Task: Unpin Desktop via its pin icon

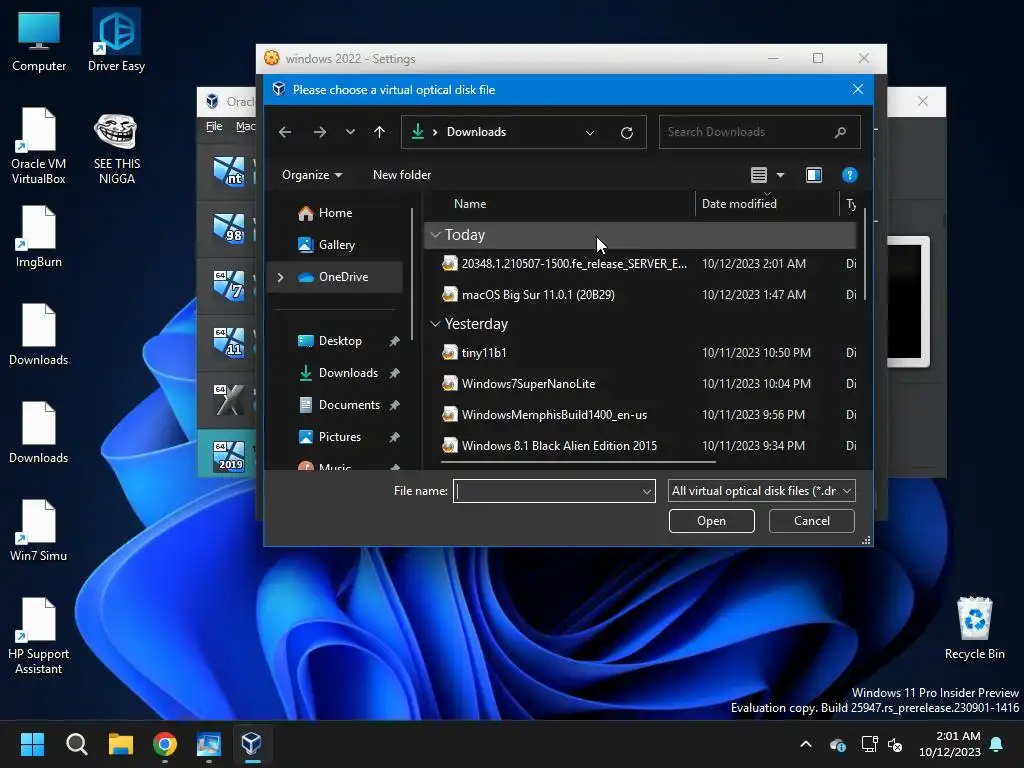Action: [x=394, y=341]
